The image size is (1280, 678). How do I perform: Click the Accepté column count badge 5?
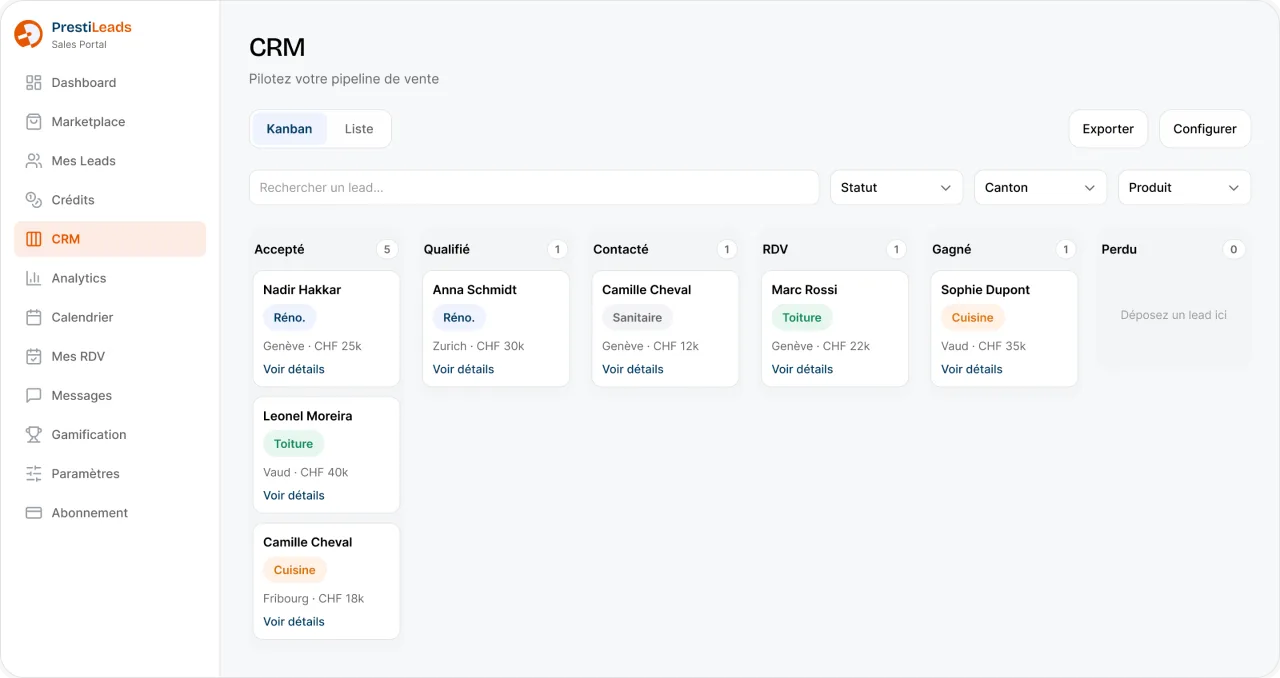pos(388,249)
